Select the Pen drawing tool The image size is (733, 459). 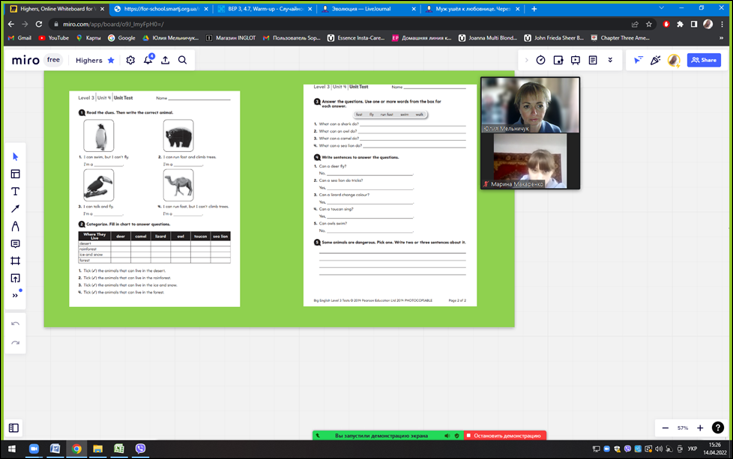(15, 226)
